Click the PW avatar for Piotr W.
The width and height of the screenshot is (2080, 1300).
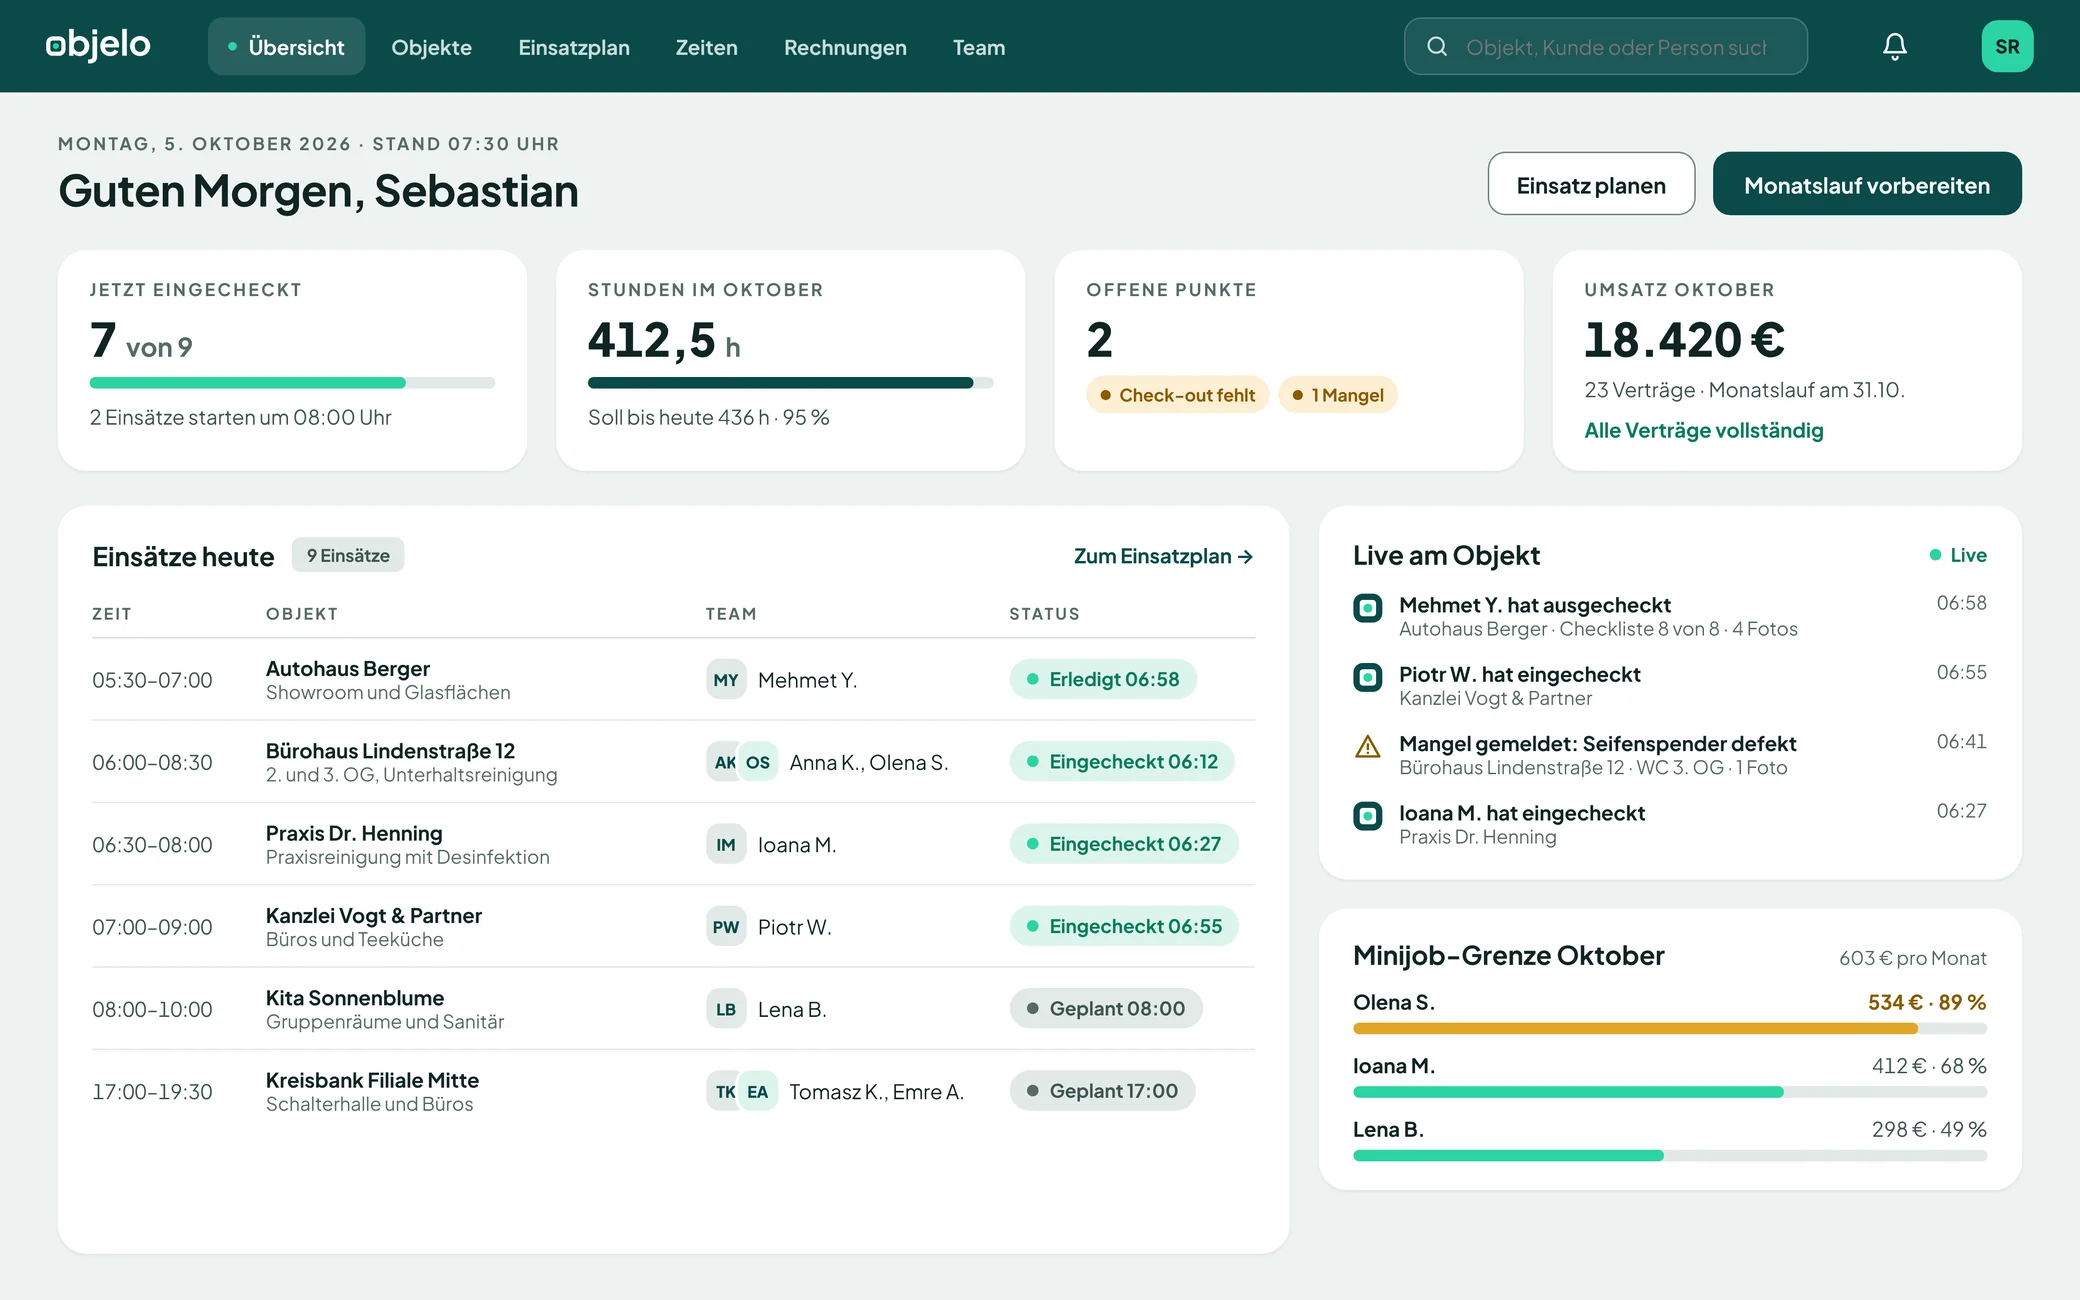pos(726,927)
